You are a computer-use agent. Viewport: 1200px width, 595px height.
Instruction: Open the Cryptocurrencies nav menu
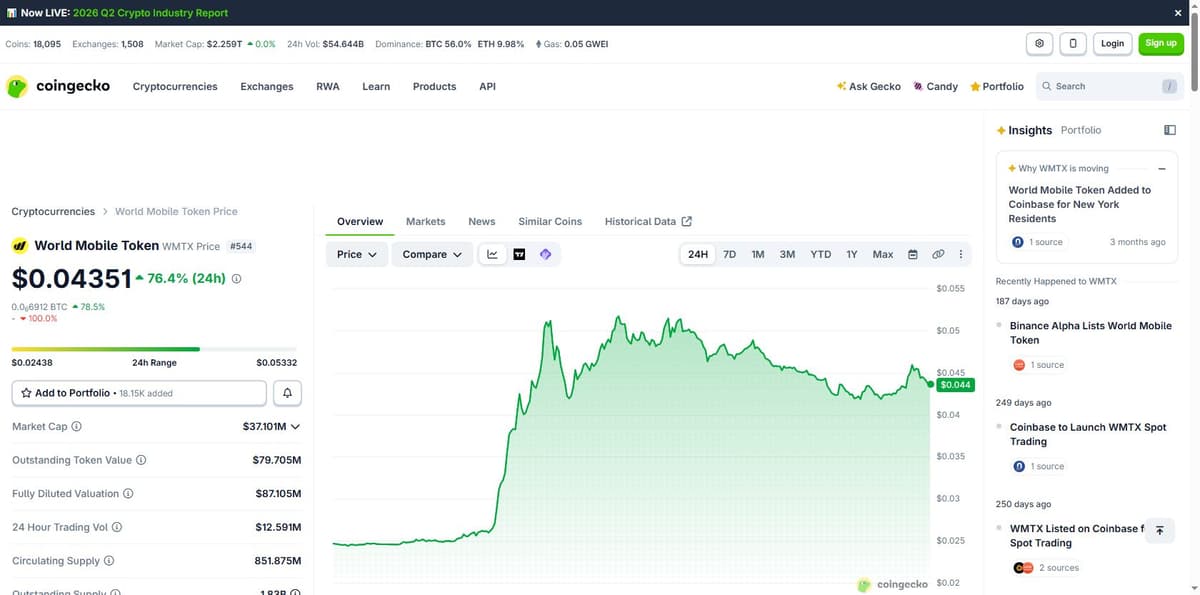coord(175,87)
